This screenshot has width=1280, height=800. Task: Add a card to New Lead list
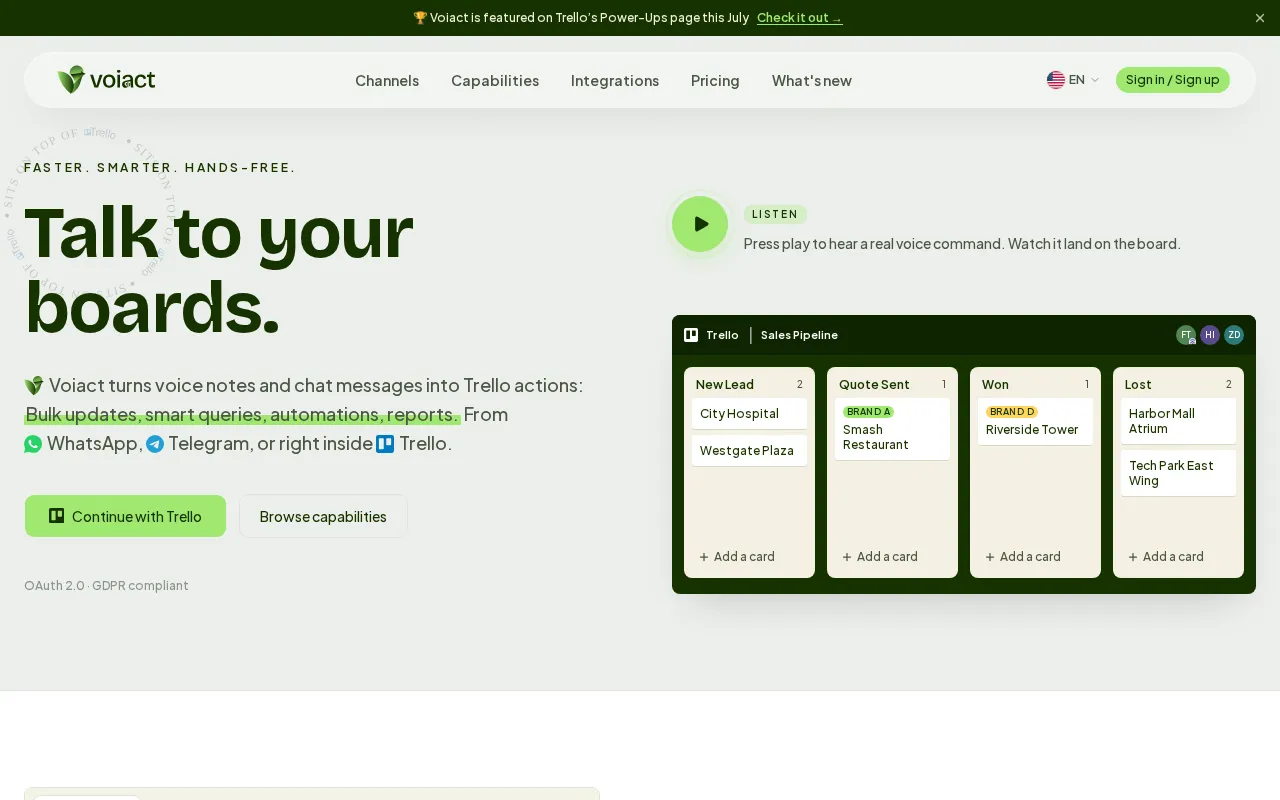[x=737, y=557]
